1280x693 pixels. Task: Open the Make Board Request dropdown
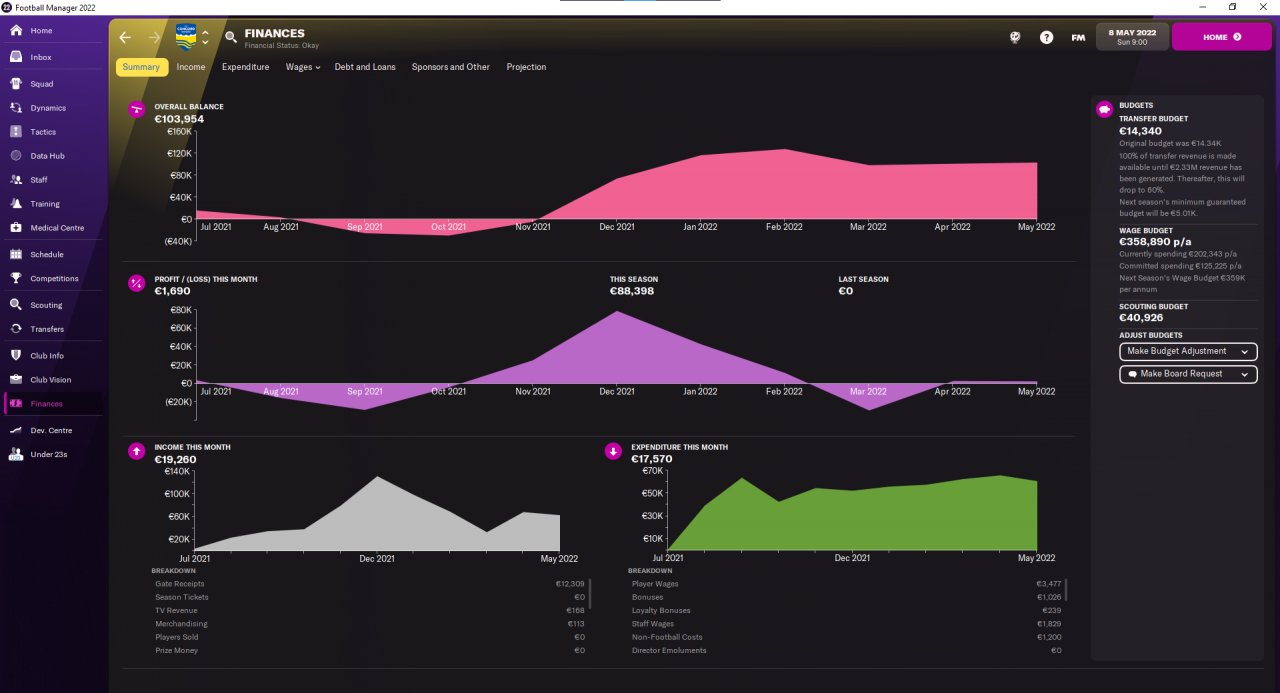tap(1188, 374)
